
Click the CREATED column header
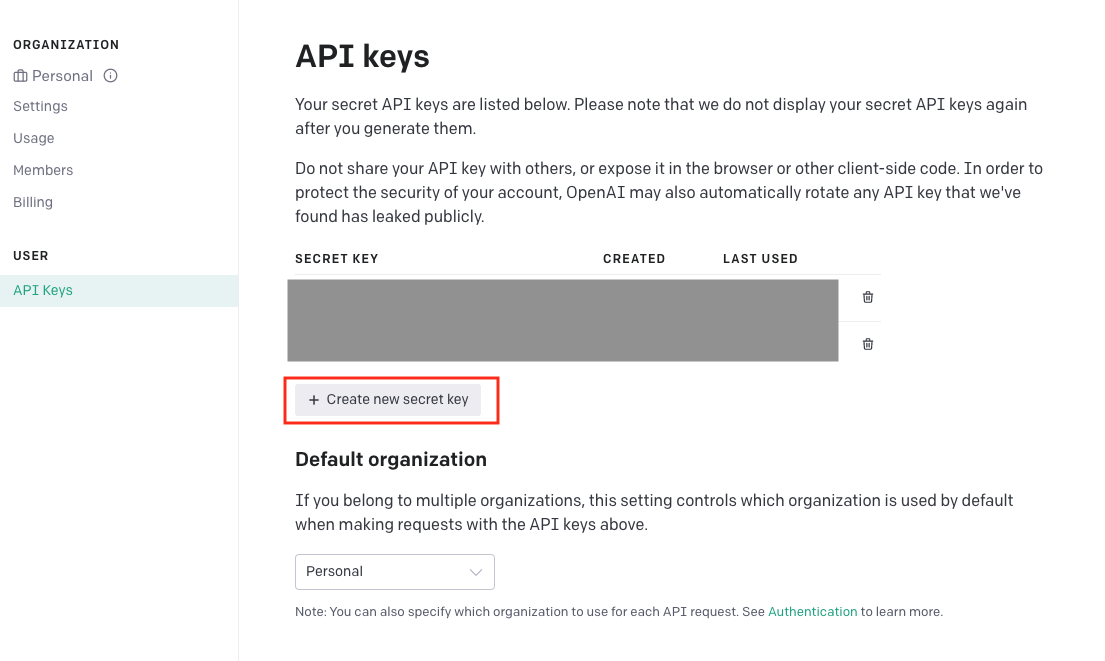pos(634,259)
